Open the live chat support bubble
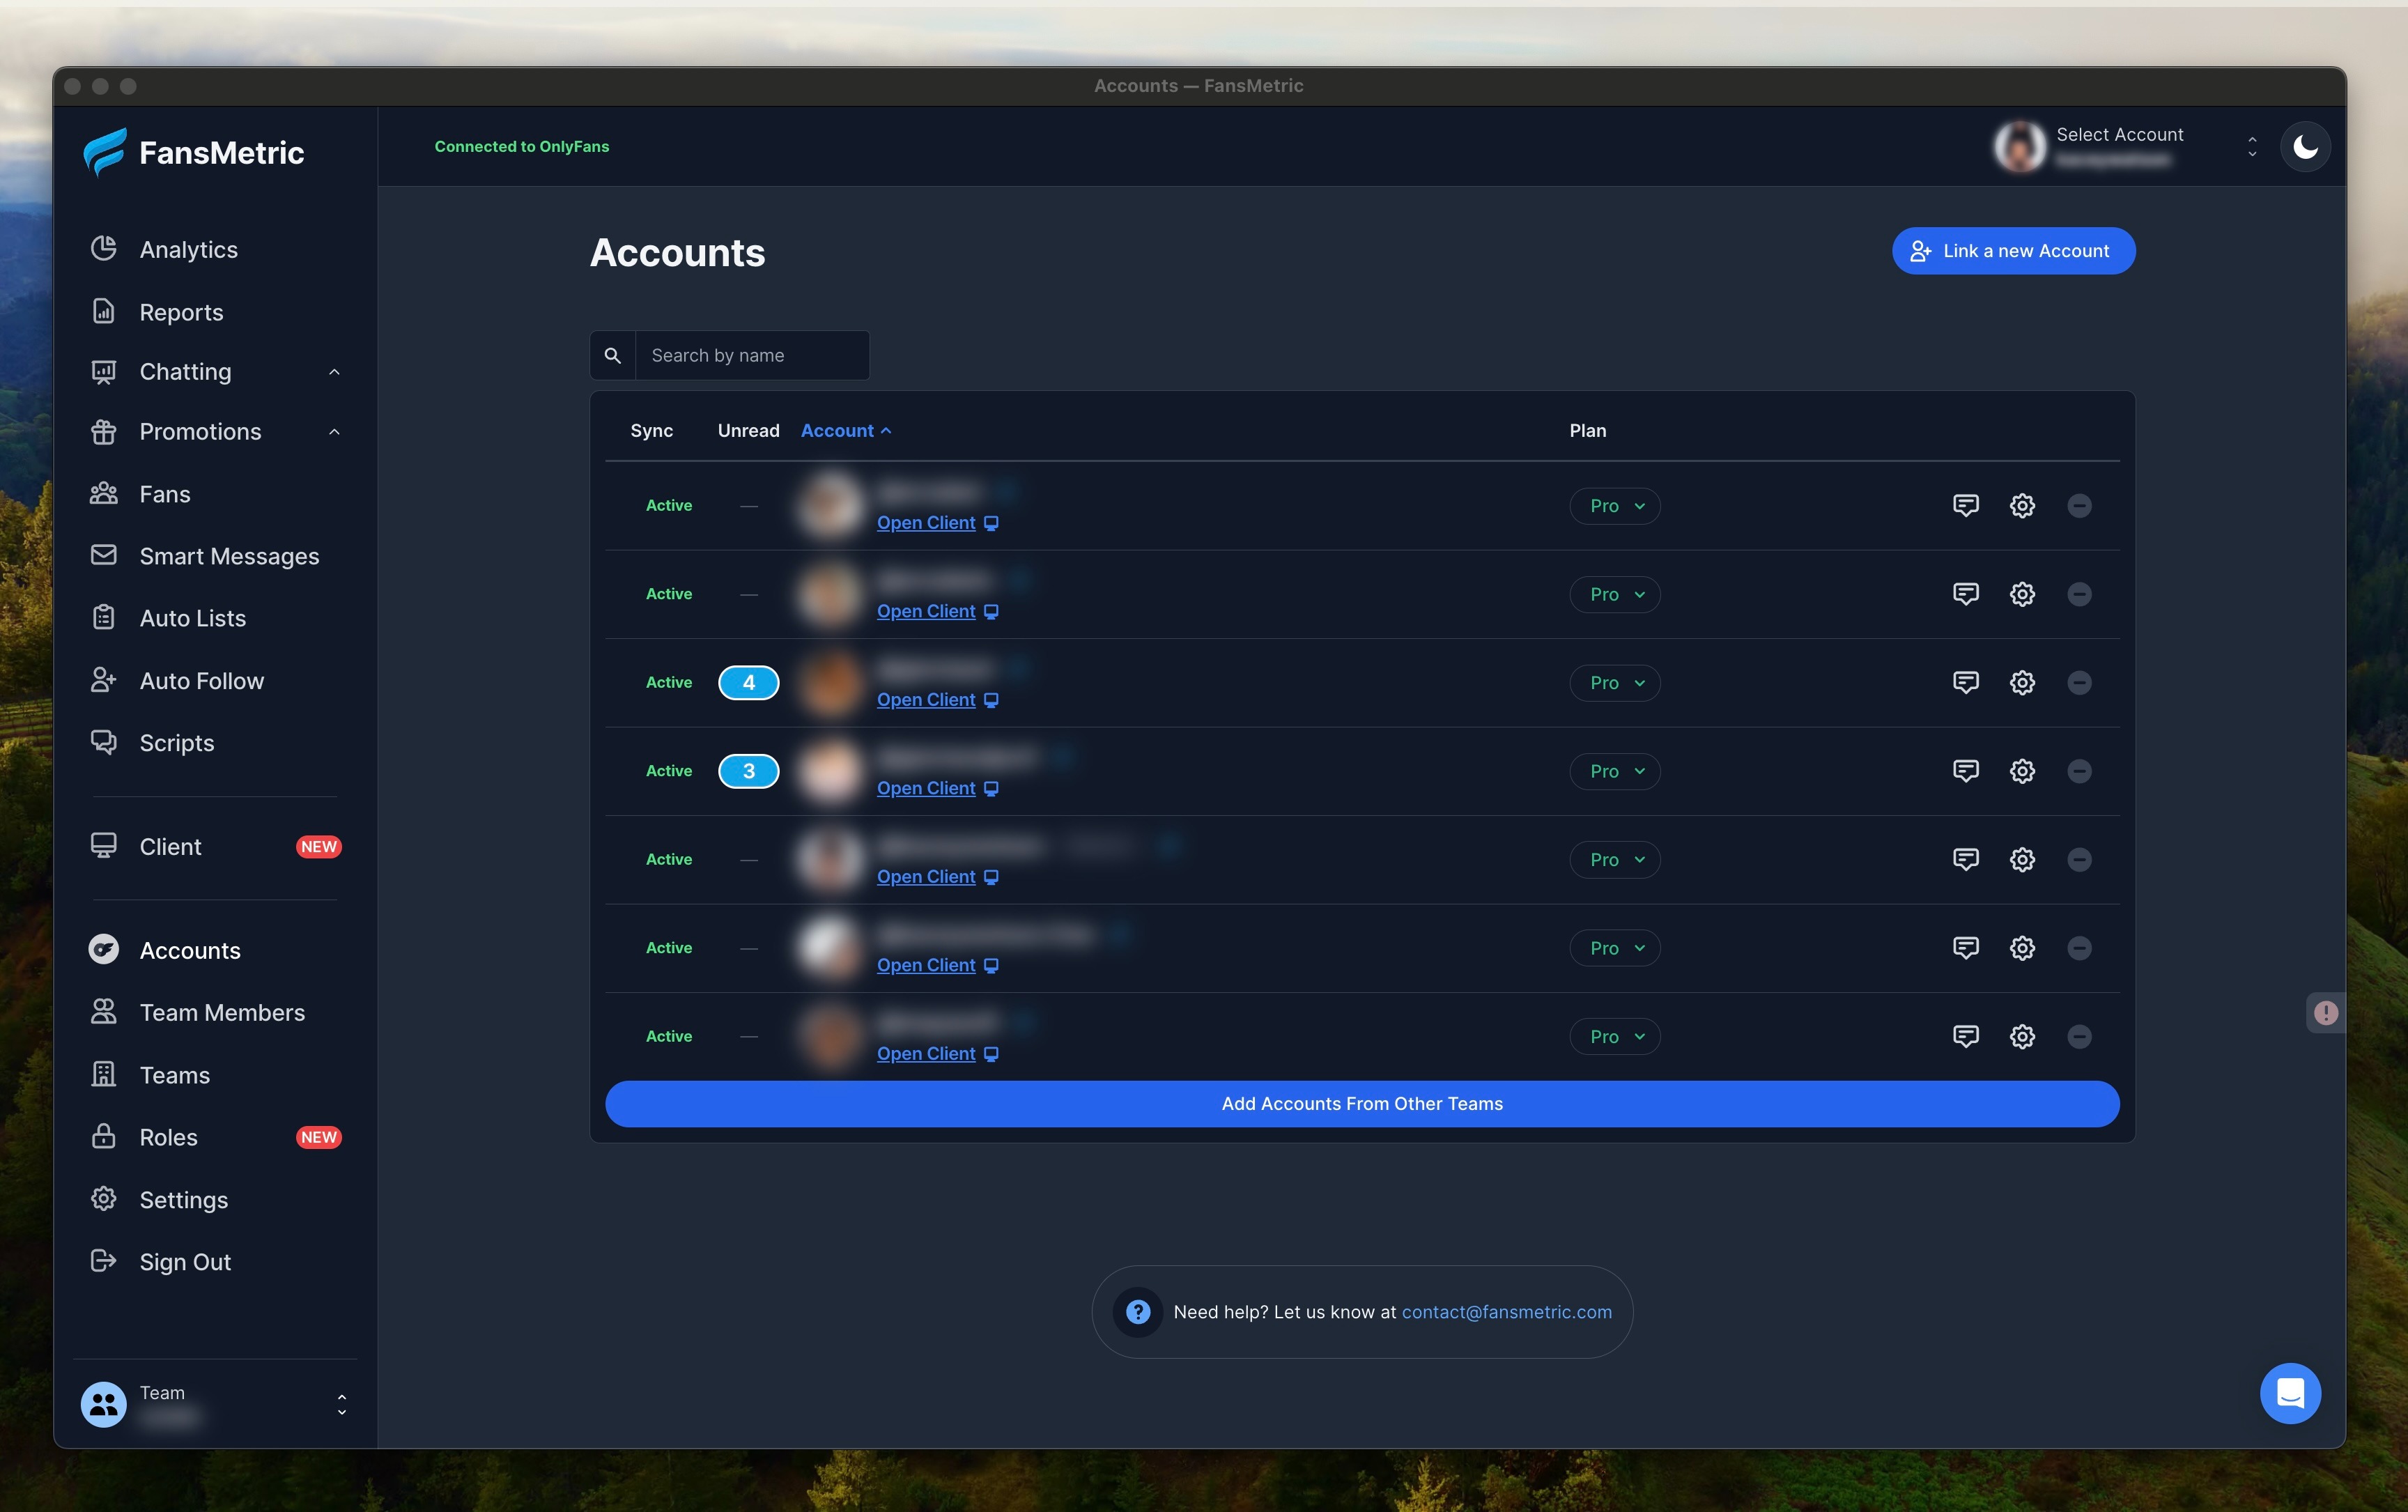 [x=2290, y=1393]
